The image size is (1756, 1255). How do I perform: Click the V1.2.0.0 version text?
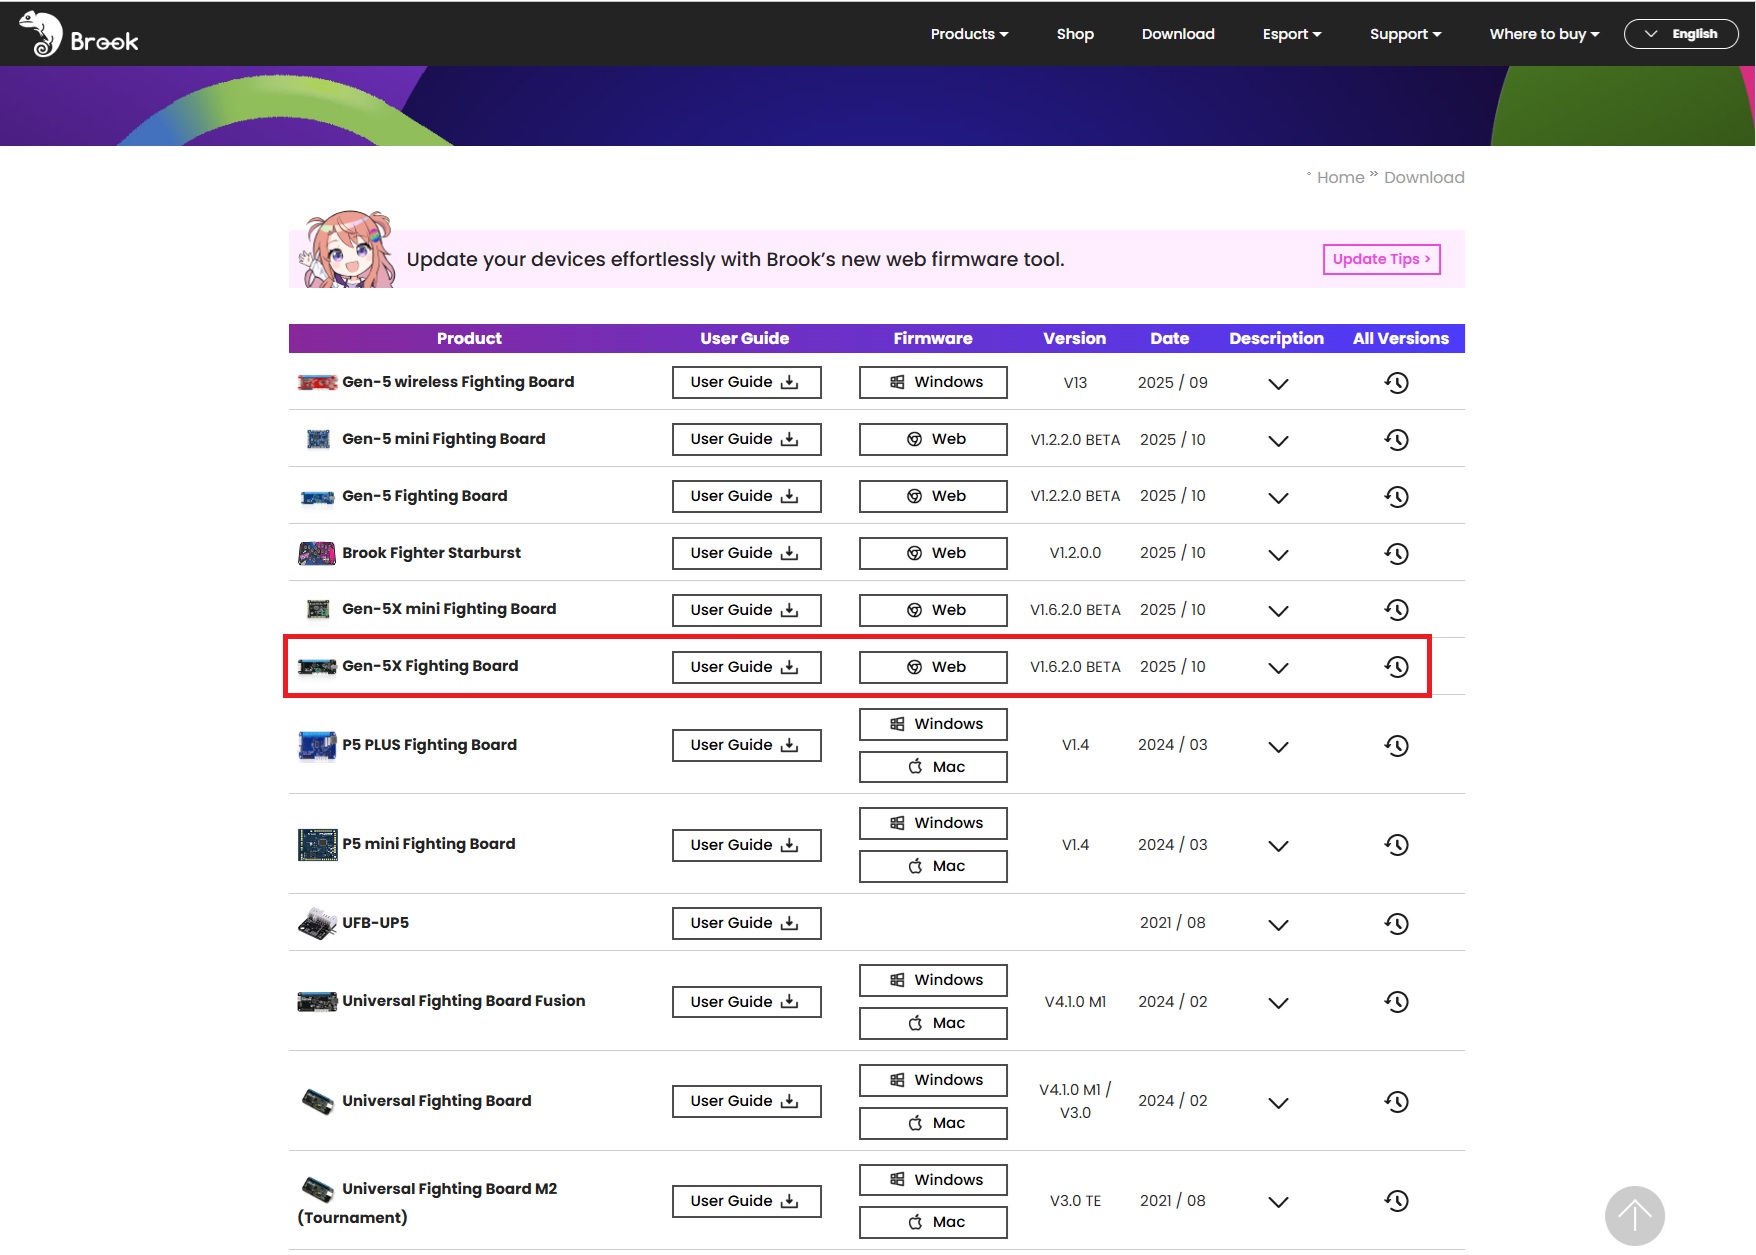pyautogui.click(x=1075, y=553)
